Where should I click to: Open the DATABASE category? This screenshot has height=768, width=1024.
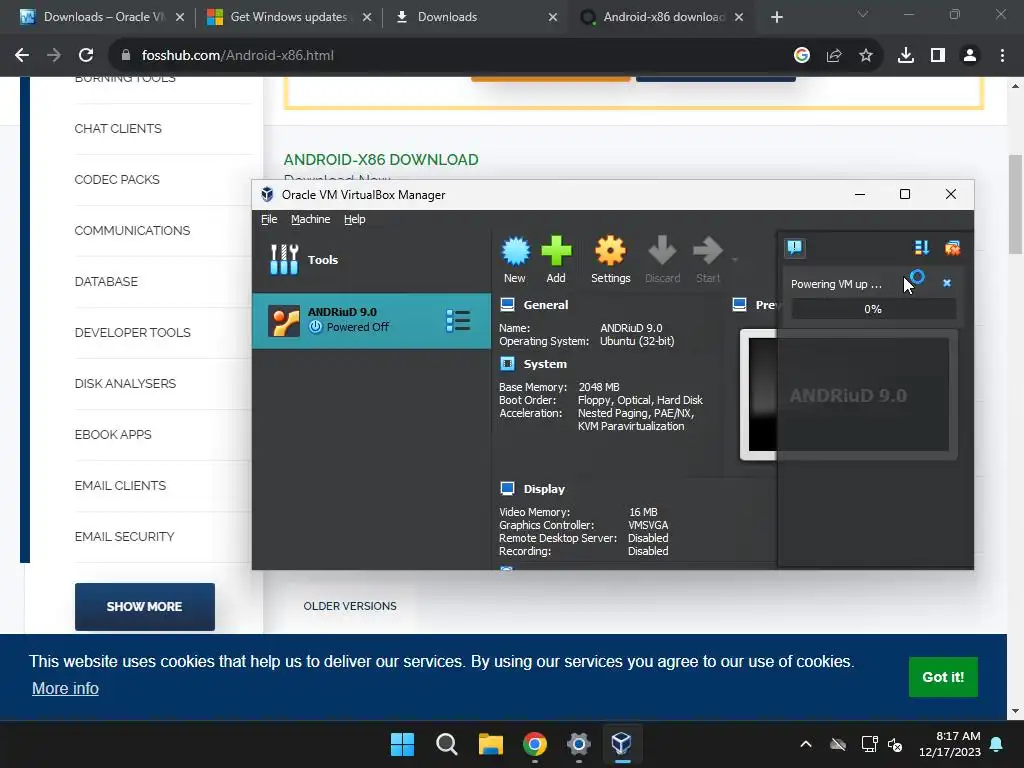pyautogui.click(x=106, y=281)
